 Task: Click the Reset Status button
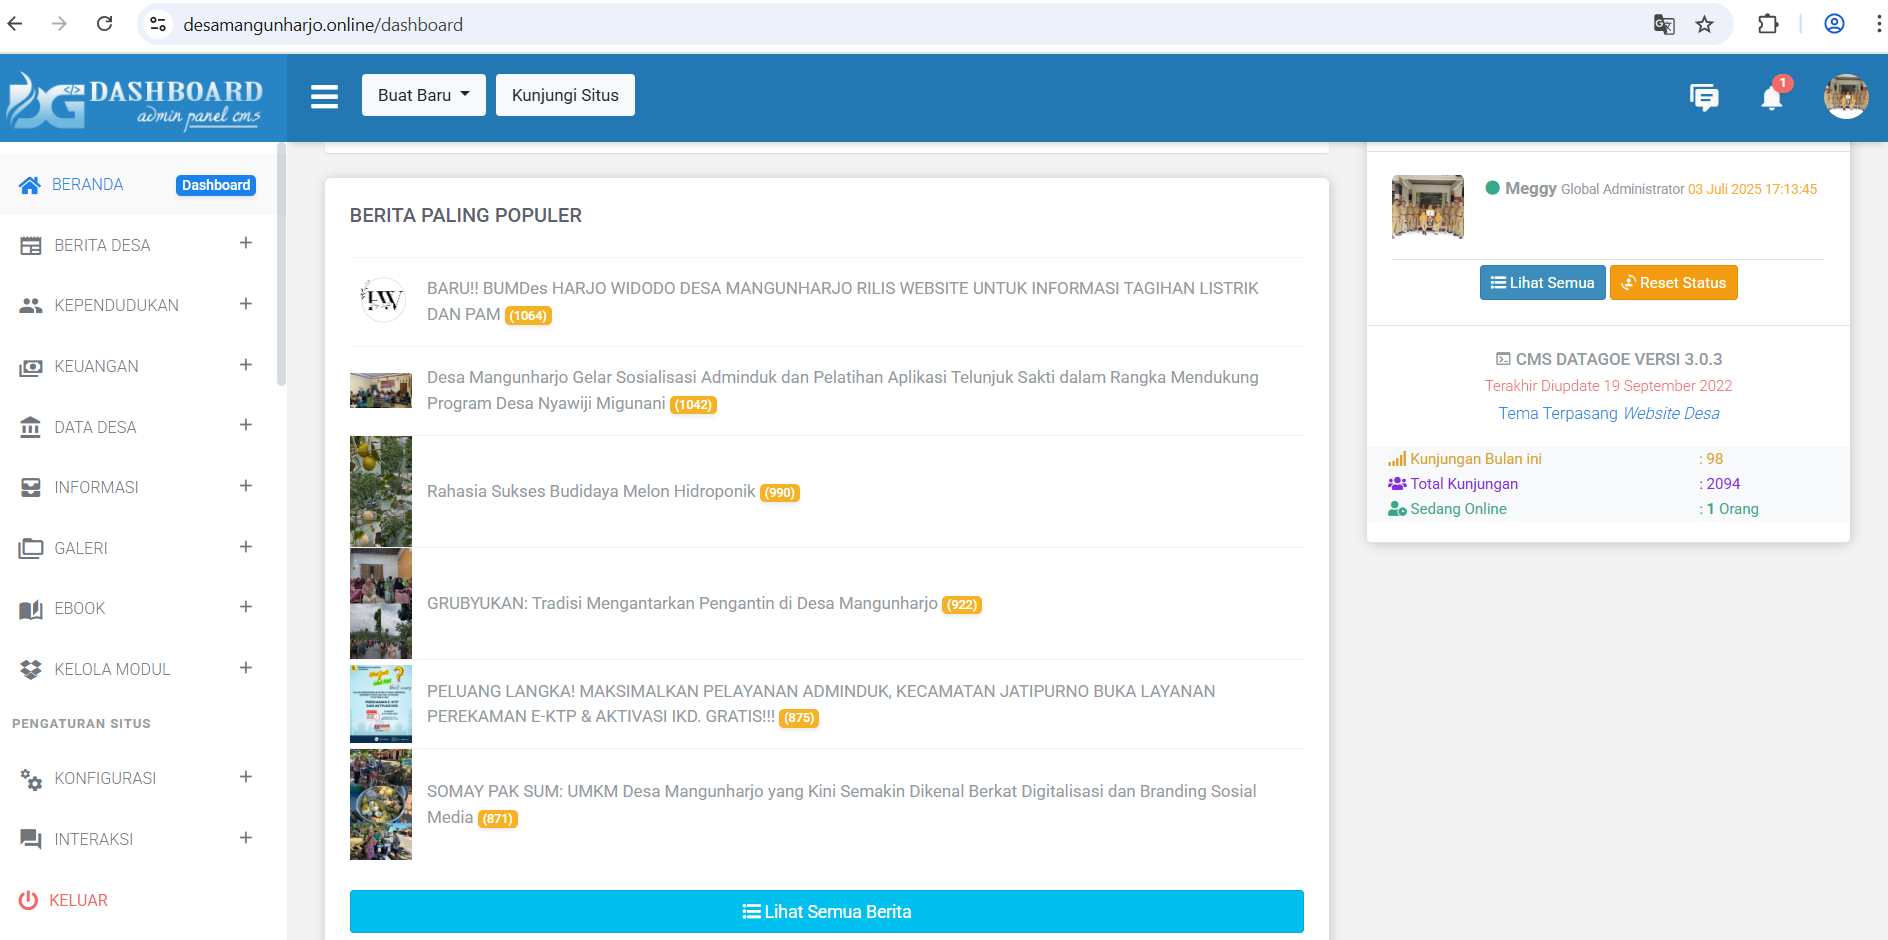pos(1673,283)
